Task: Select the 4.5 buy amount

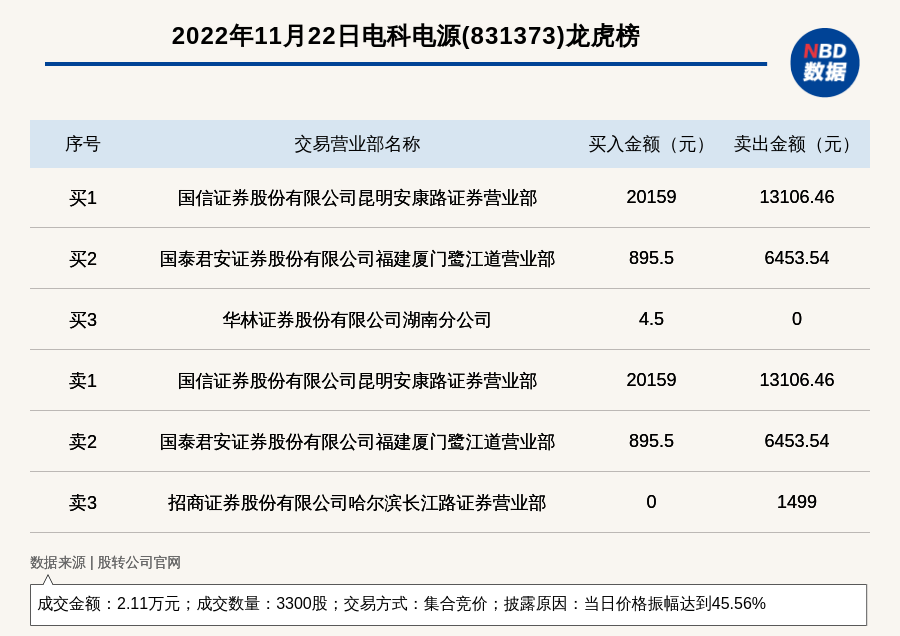Action: (651, 319)
